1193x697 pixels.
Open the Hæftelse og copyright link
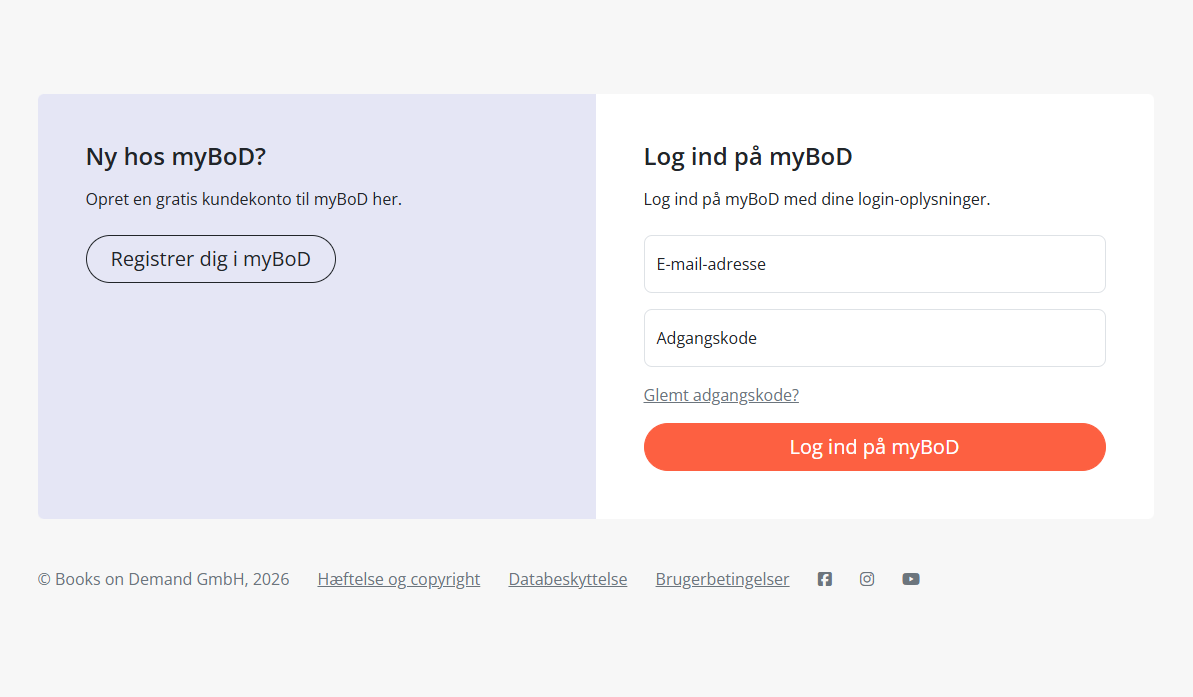(x=398, y=579)
